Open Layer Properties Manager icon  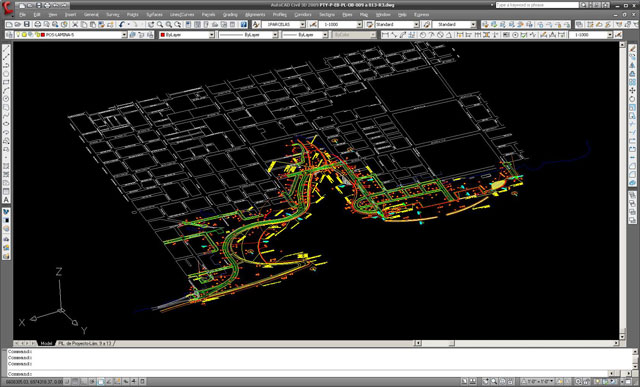10,35
